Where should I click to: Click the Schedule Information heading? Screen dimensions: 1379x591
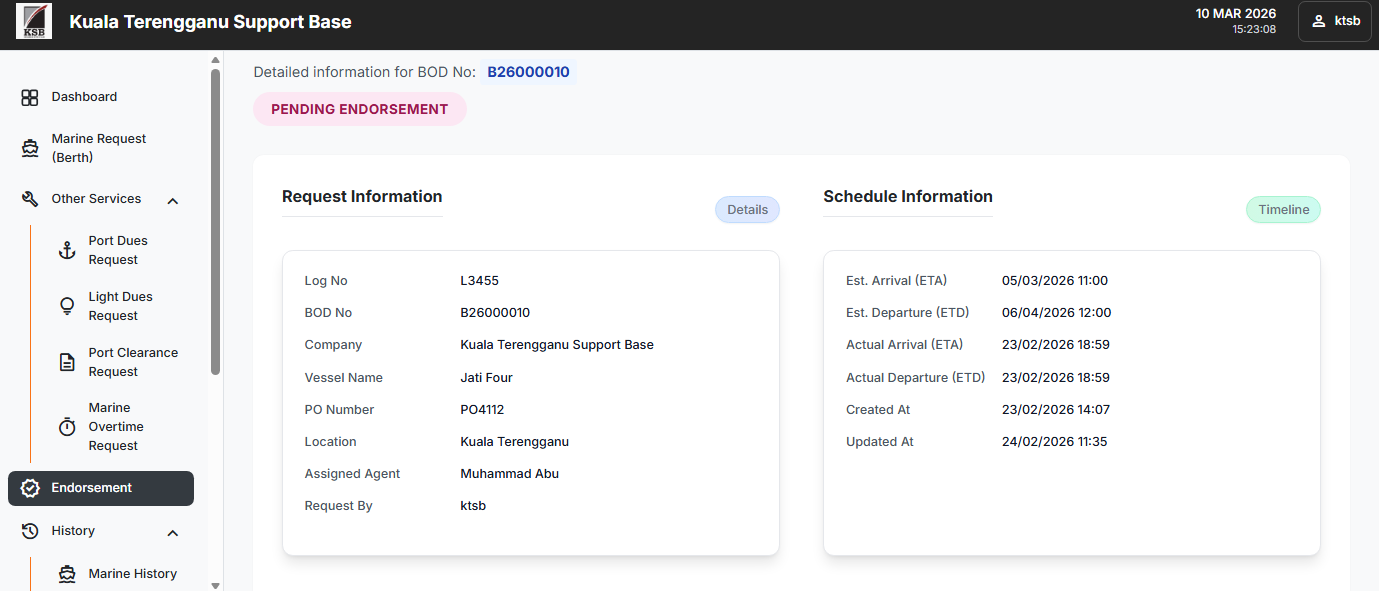[x=908, y=197]
